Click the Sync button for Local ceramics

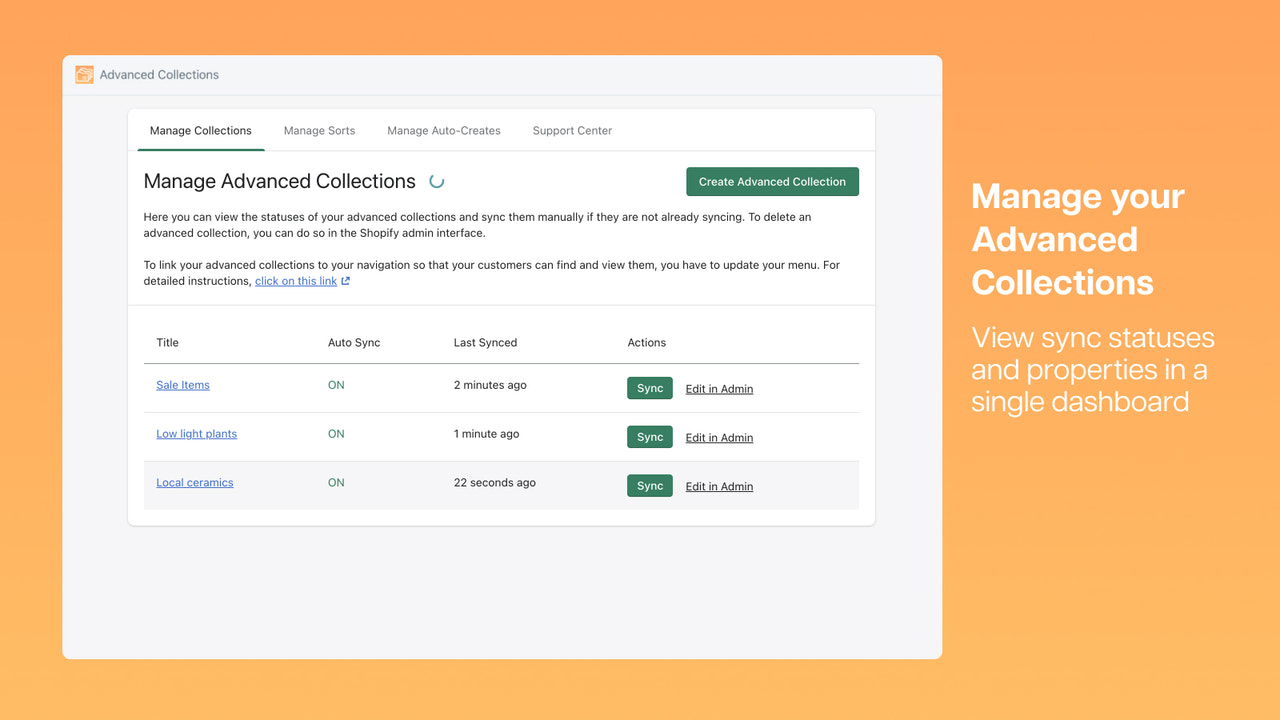(x=650, y=485)
